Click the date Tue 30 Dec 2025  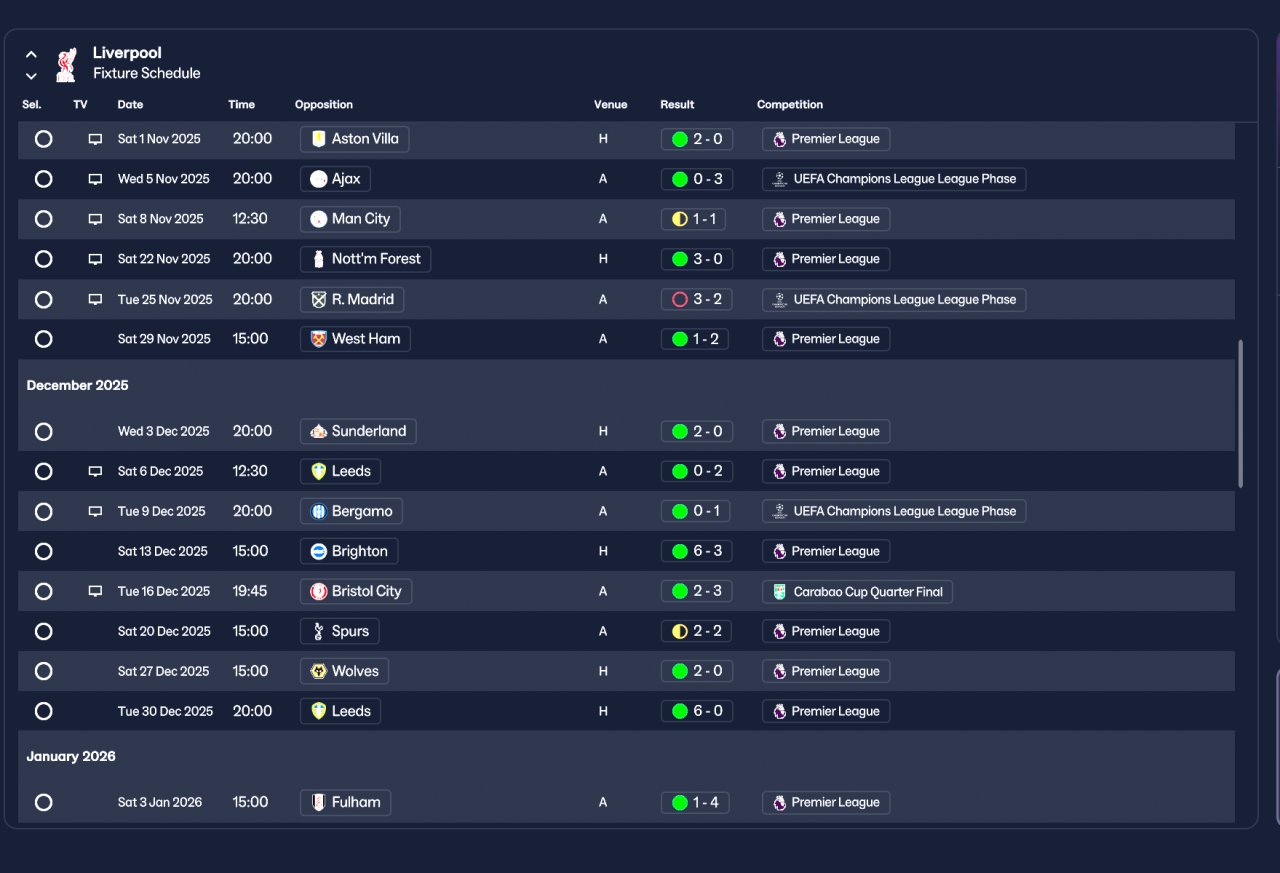(165, 711)
